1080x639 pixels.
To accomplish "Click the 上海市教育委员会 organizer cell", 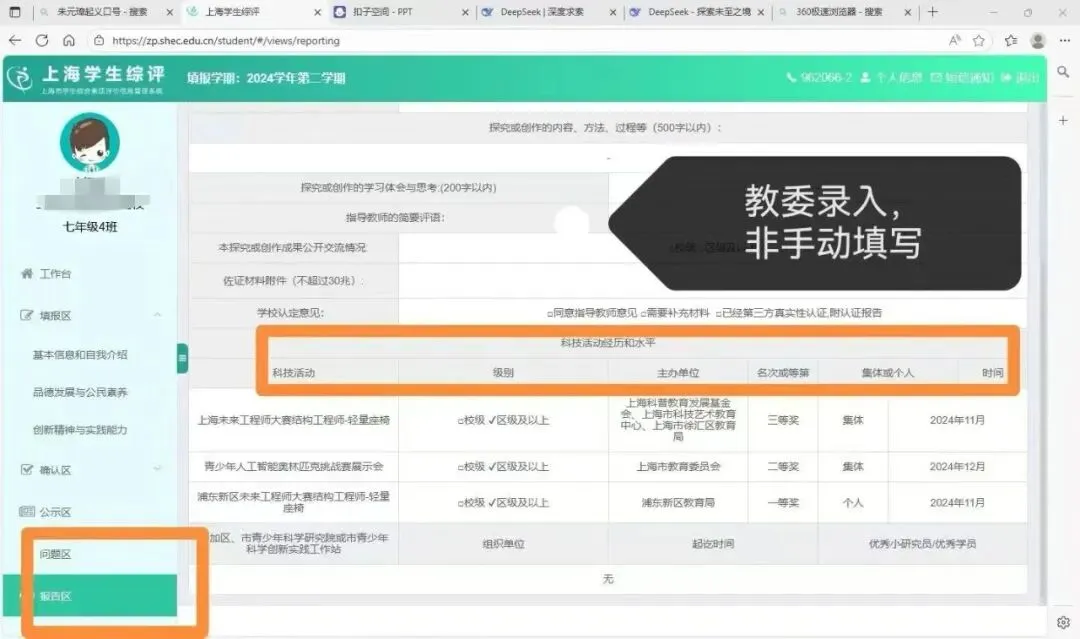I will click(x=678, y=466).
